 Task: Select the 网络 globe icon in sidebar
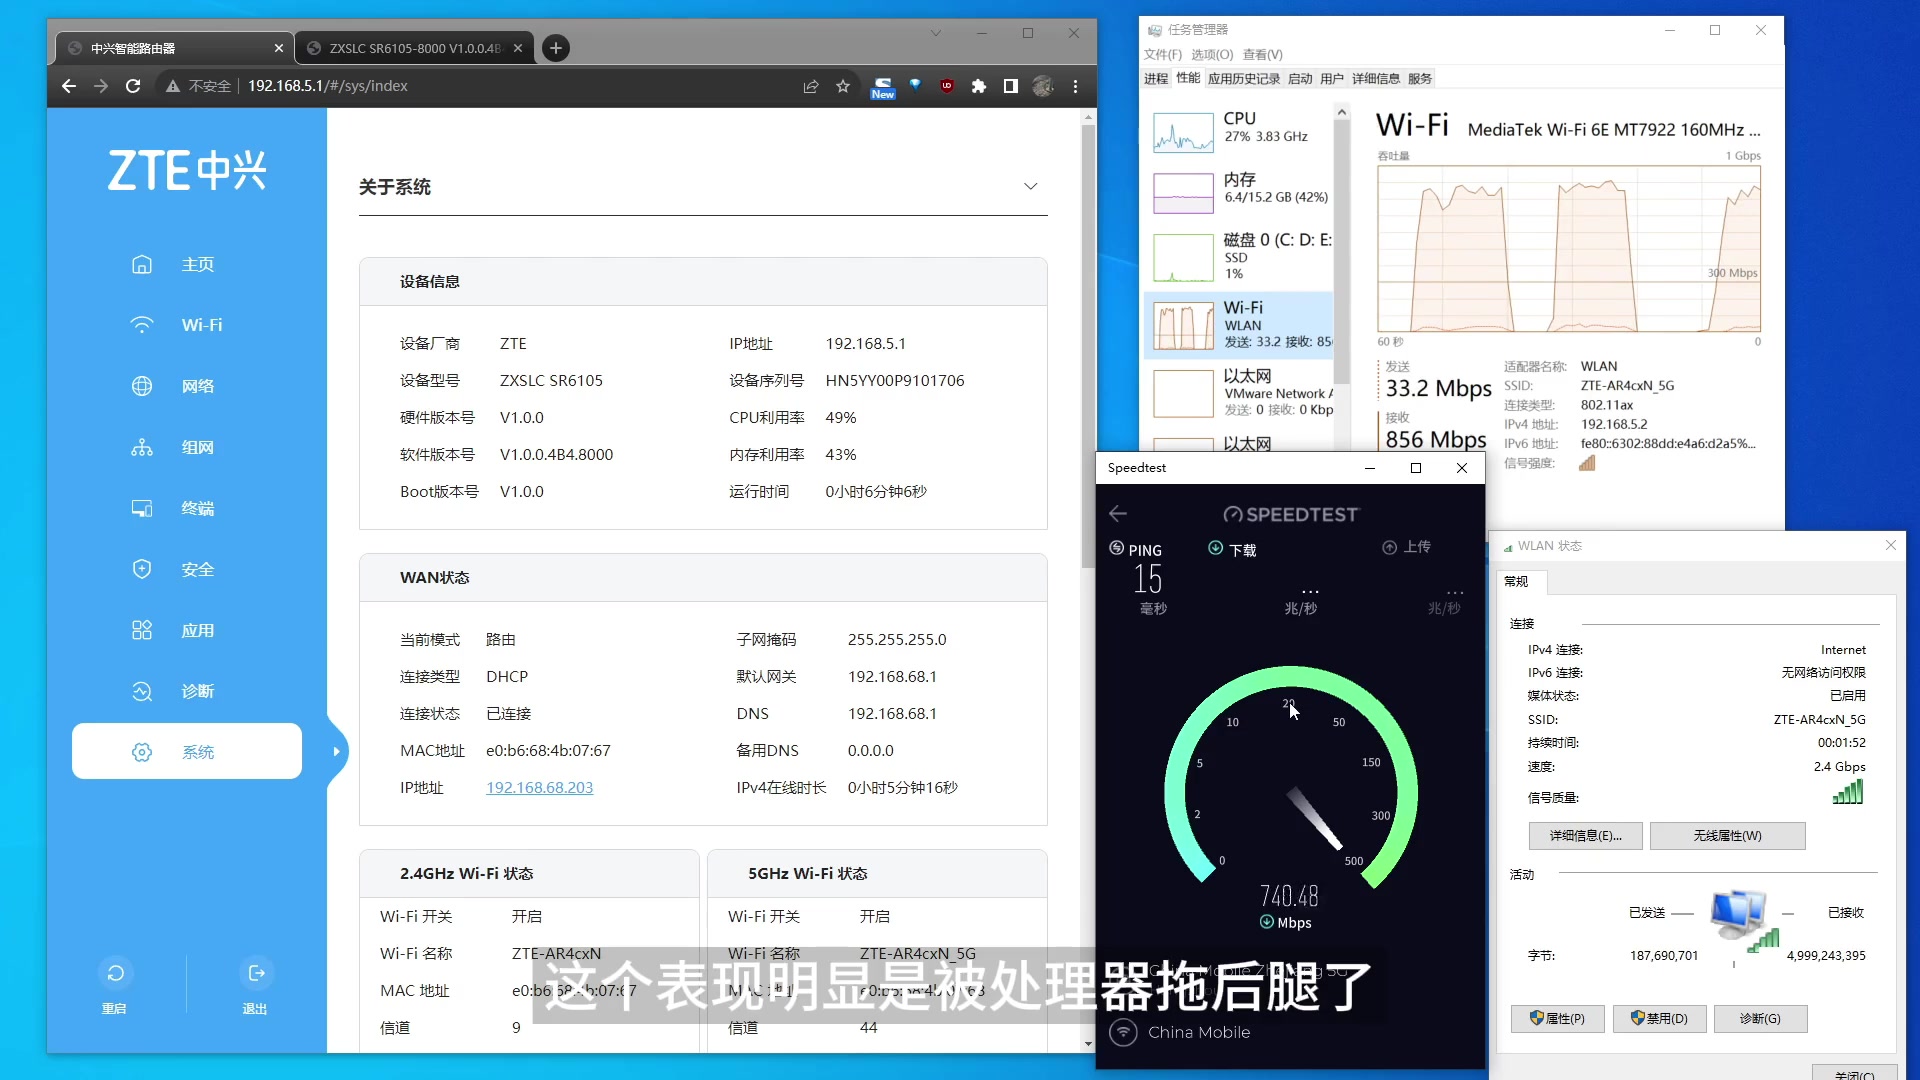coord(142,386)
